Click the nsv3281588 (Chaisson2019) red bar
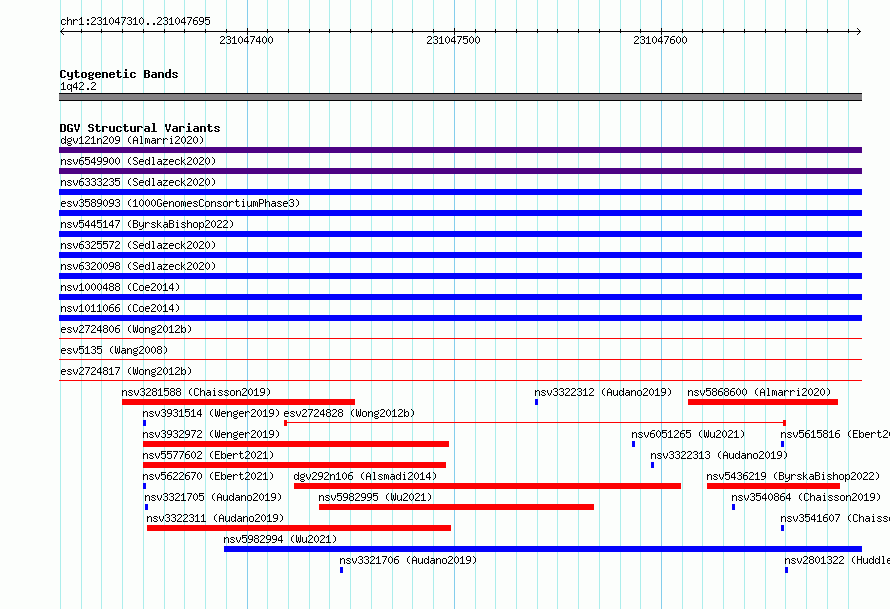 (x=238, y=402)
